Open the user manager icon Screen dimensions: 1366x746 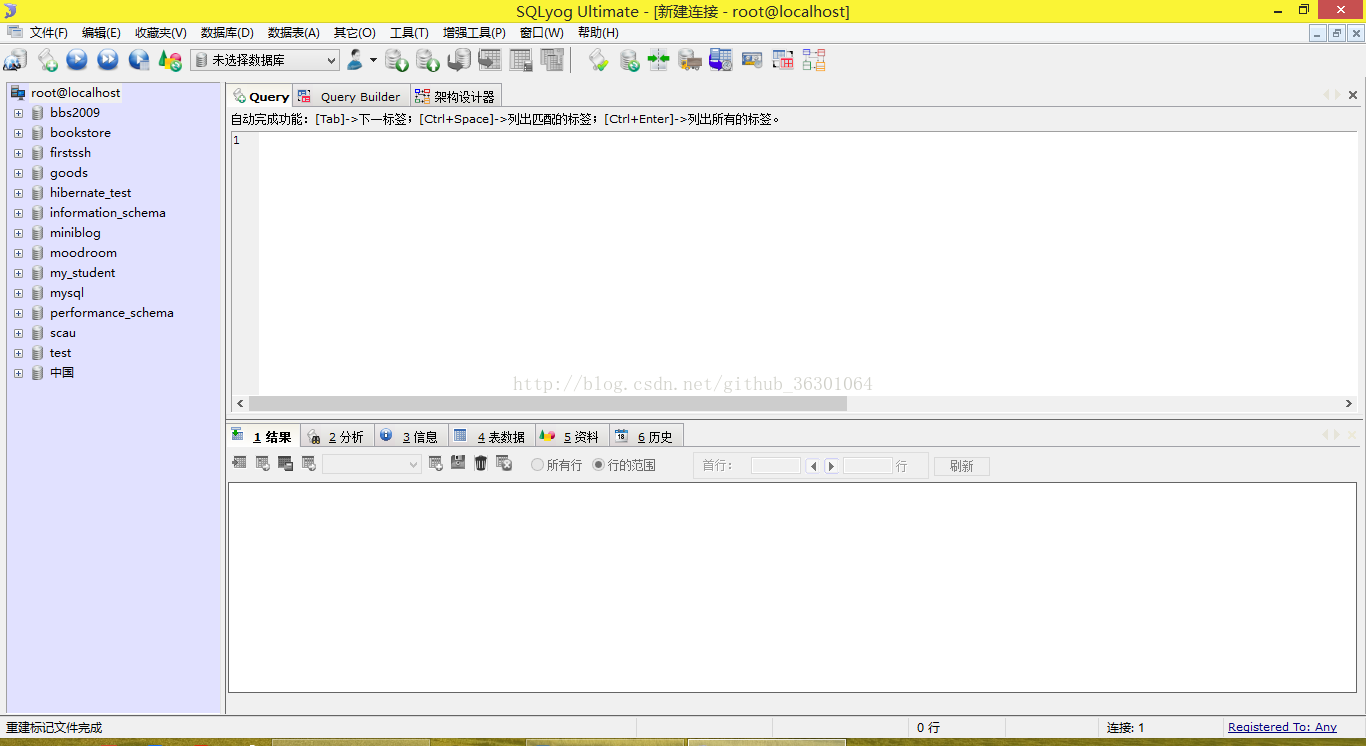[355, 60]
